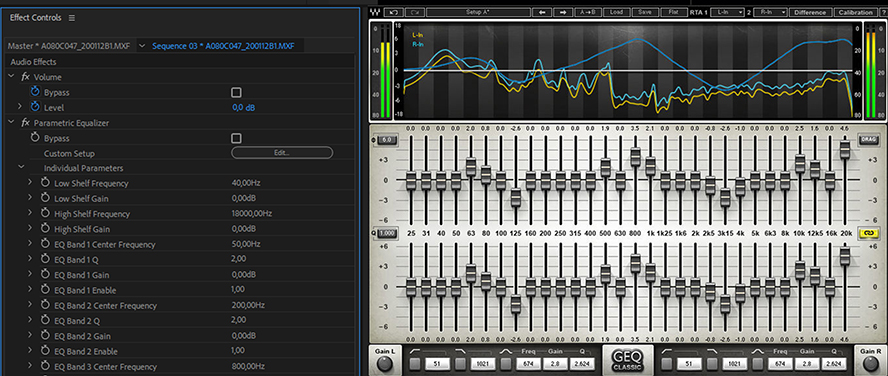Viewport: 888px width, 376px height.
Task: Click the Undo arrow in the GEQ toolbar
Action: tap(394, 12)
